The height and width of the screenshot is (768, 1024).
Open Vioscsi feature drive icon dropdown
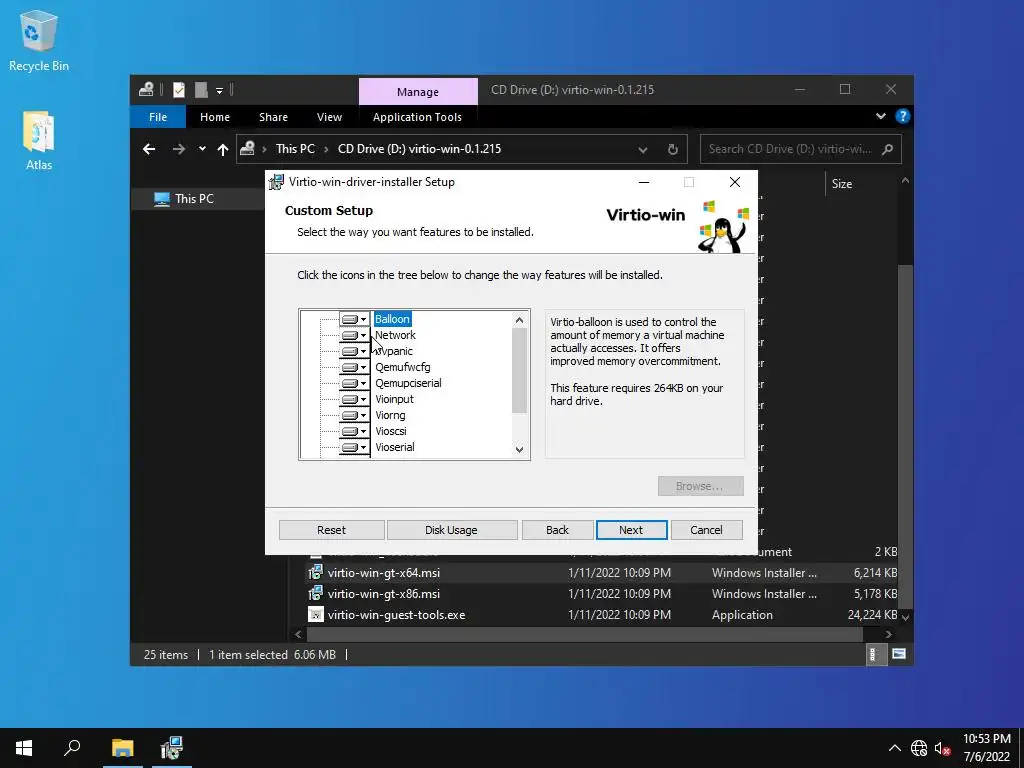point(355,431)
